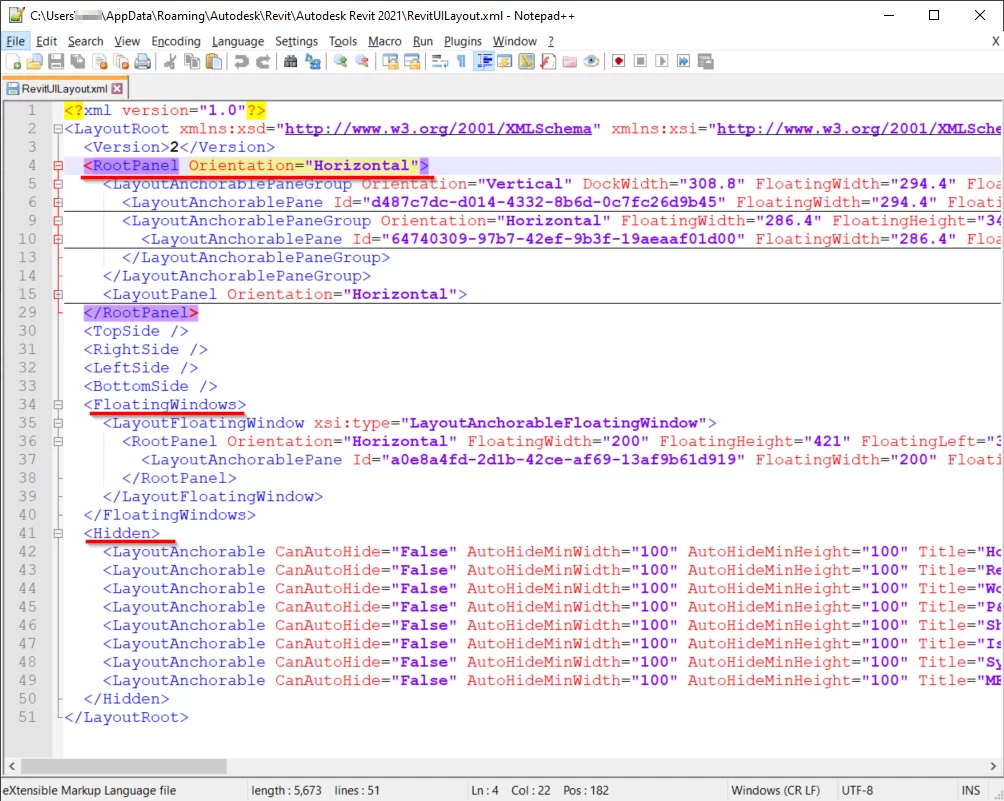Open the Plugins menu

pyautogui.click(x=462, y=41)
